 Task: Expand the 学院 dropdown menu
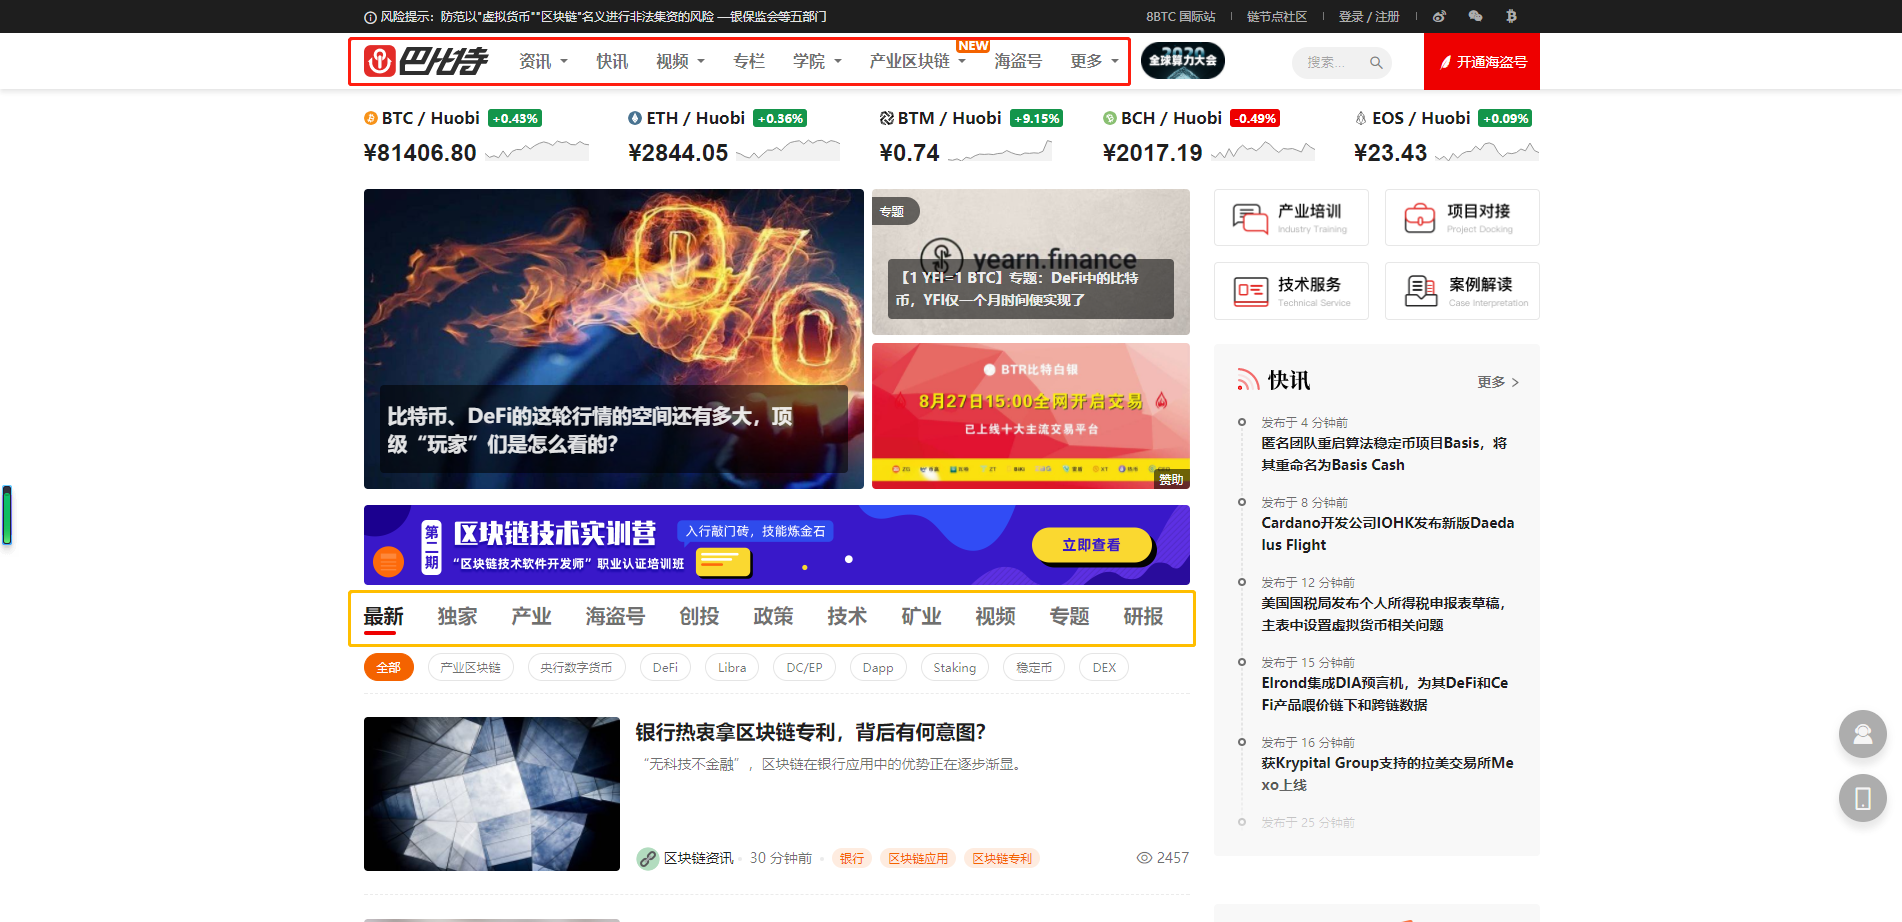[x=817, y=61]
